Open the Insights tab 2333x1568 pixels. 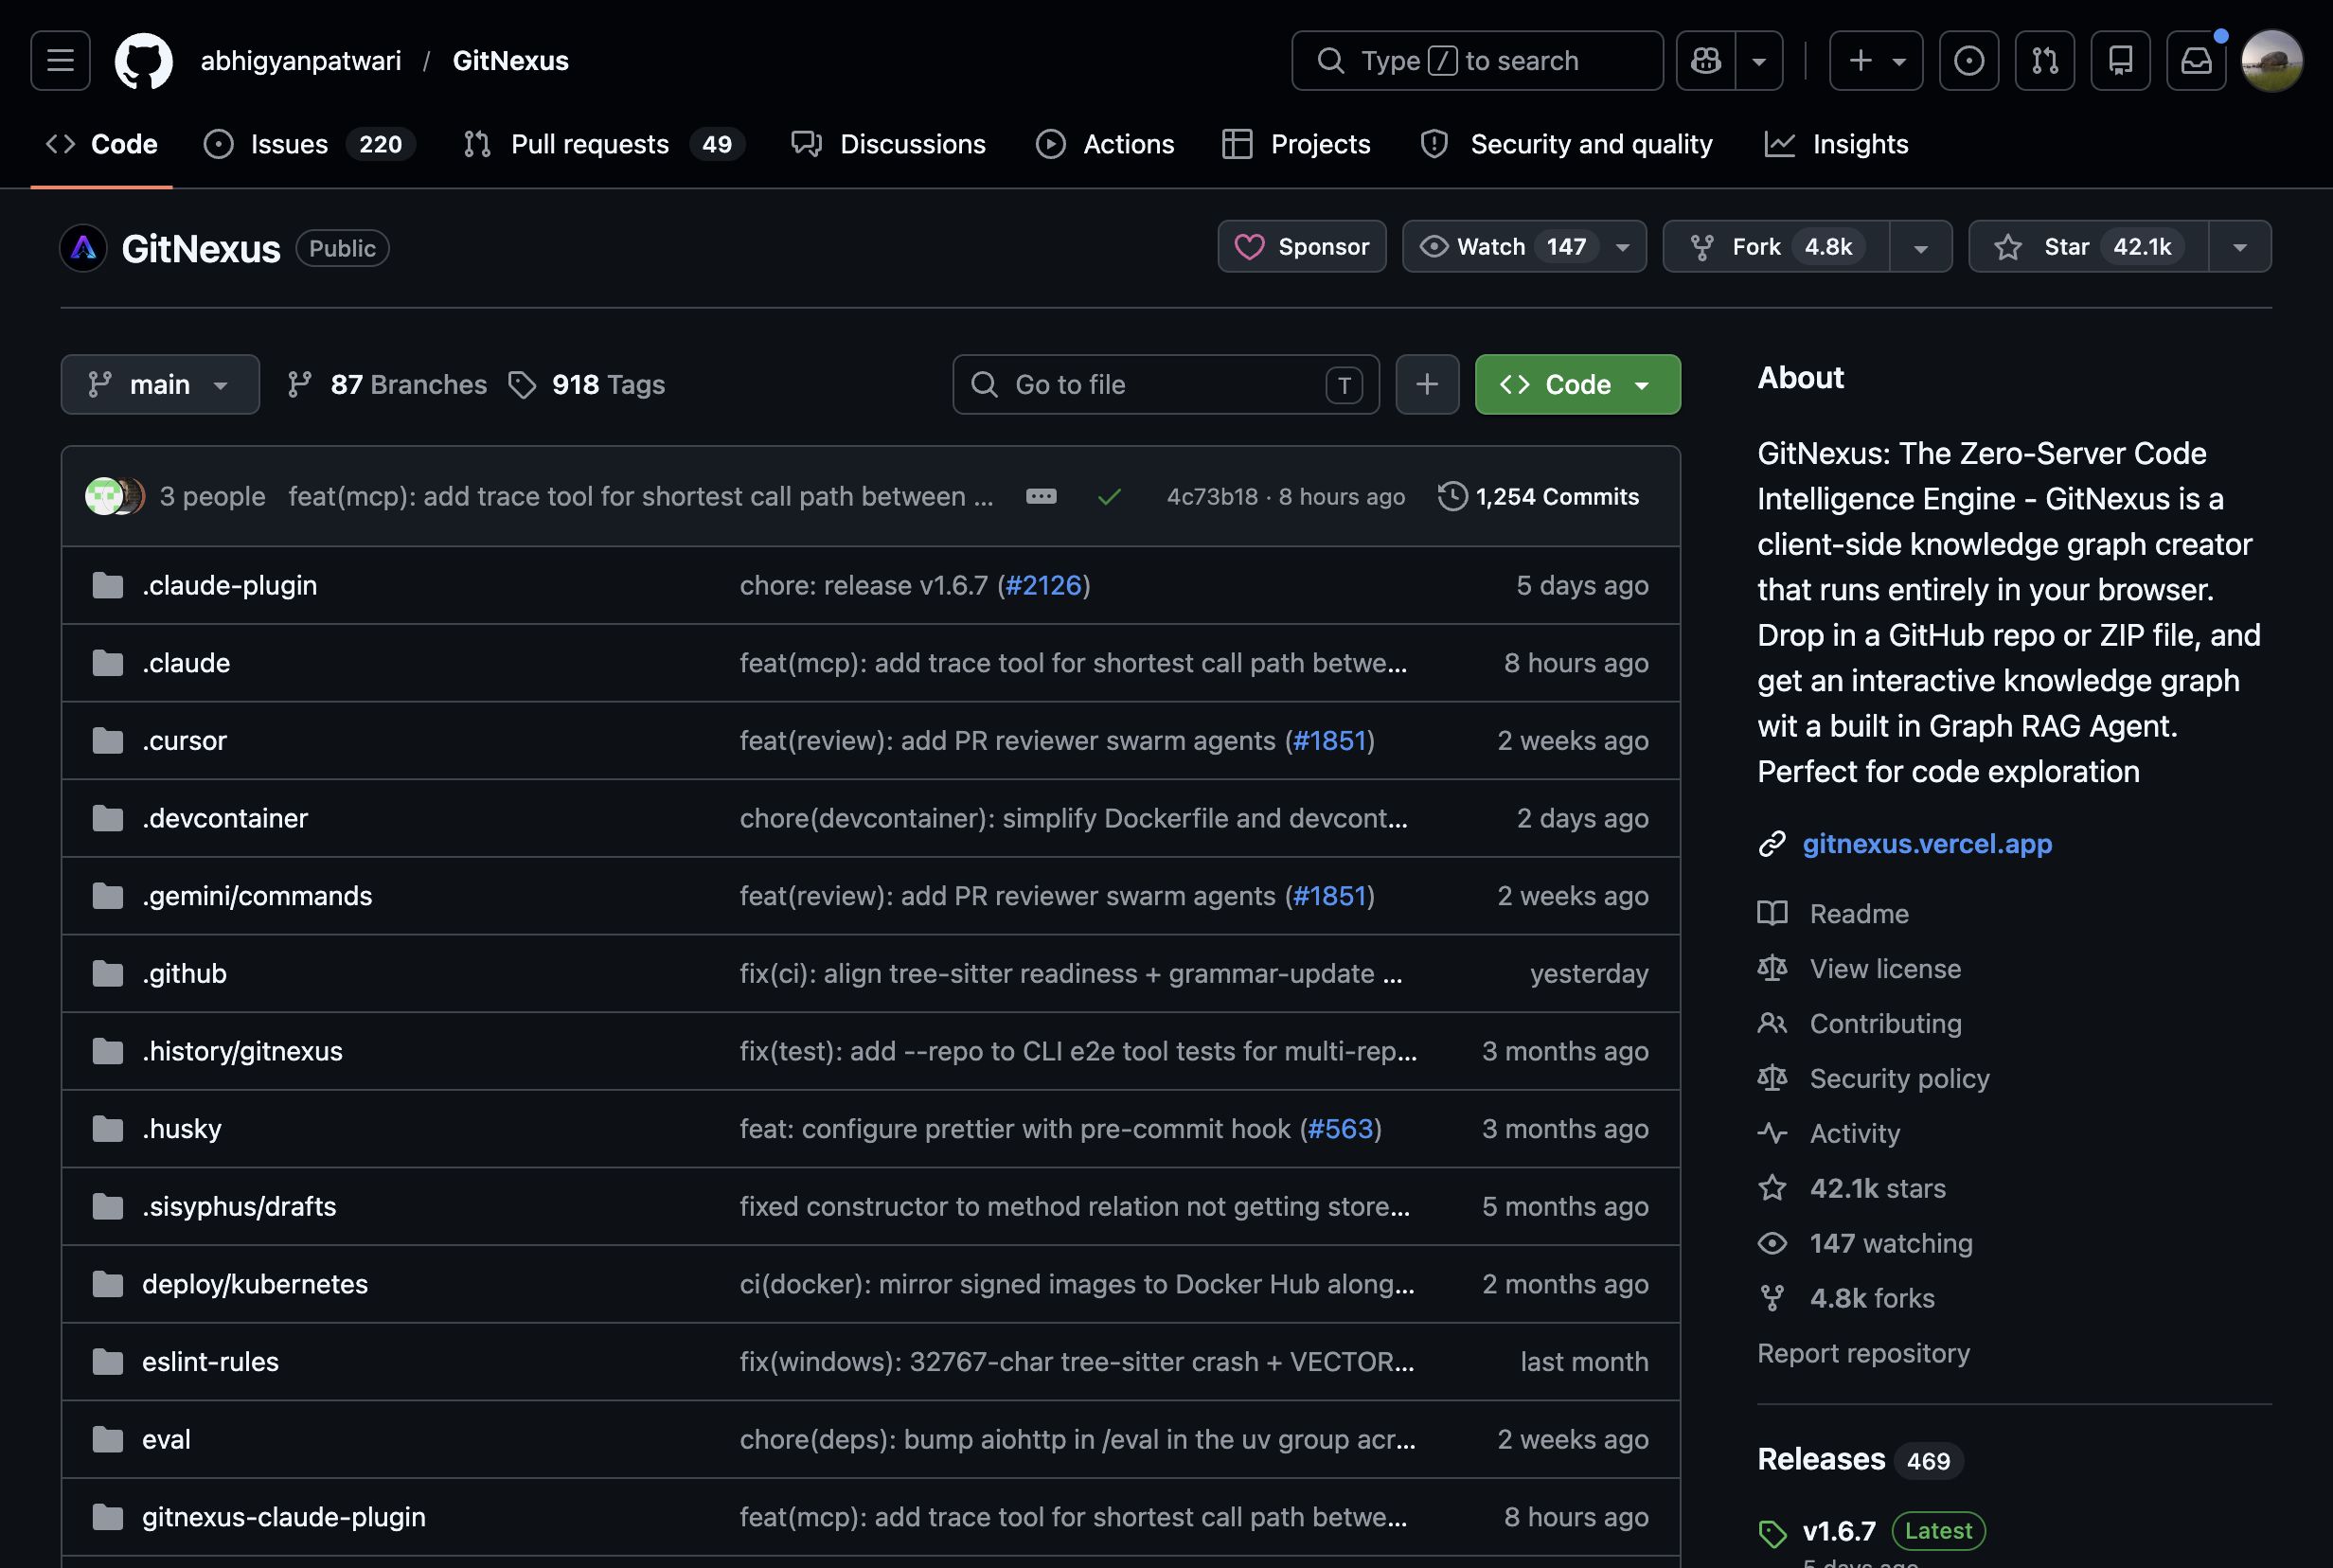pos(1837,144)
